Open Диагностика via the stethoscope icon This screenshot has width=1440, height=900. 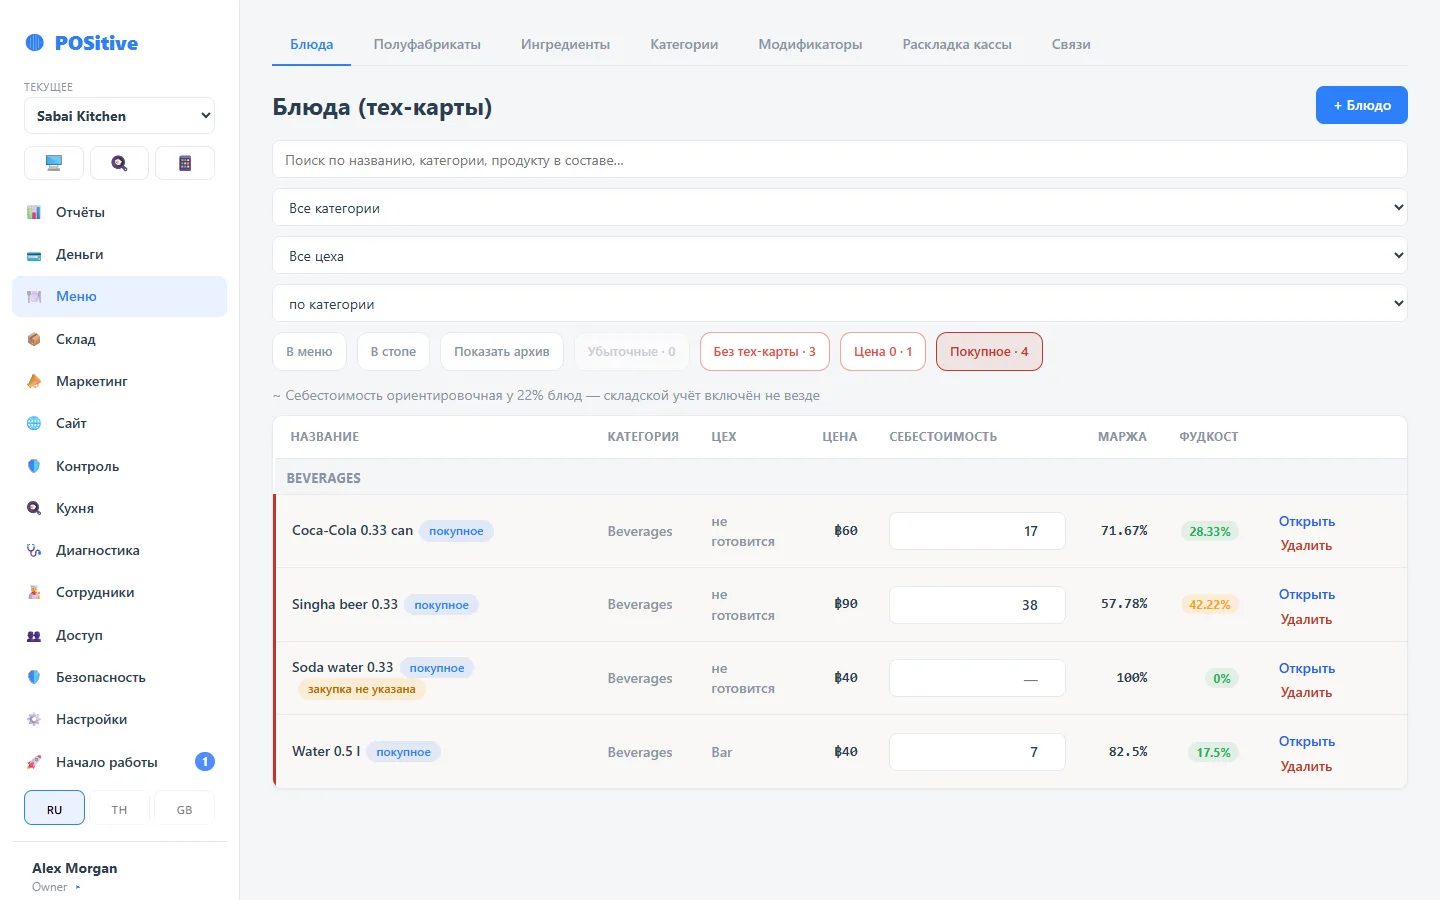coord(34,550)
